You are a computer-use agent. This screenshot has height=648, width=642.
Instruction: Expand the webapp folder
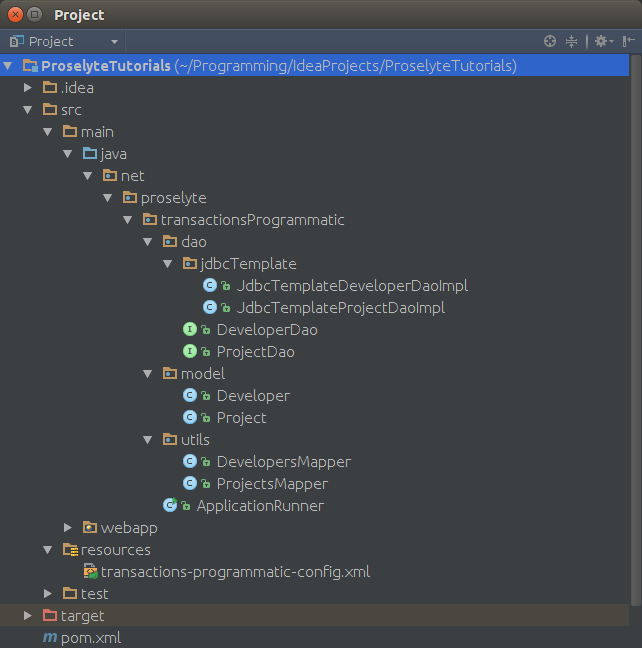pyautogui.click(x=68, y=527)
